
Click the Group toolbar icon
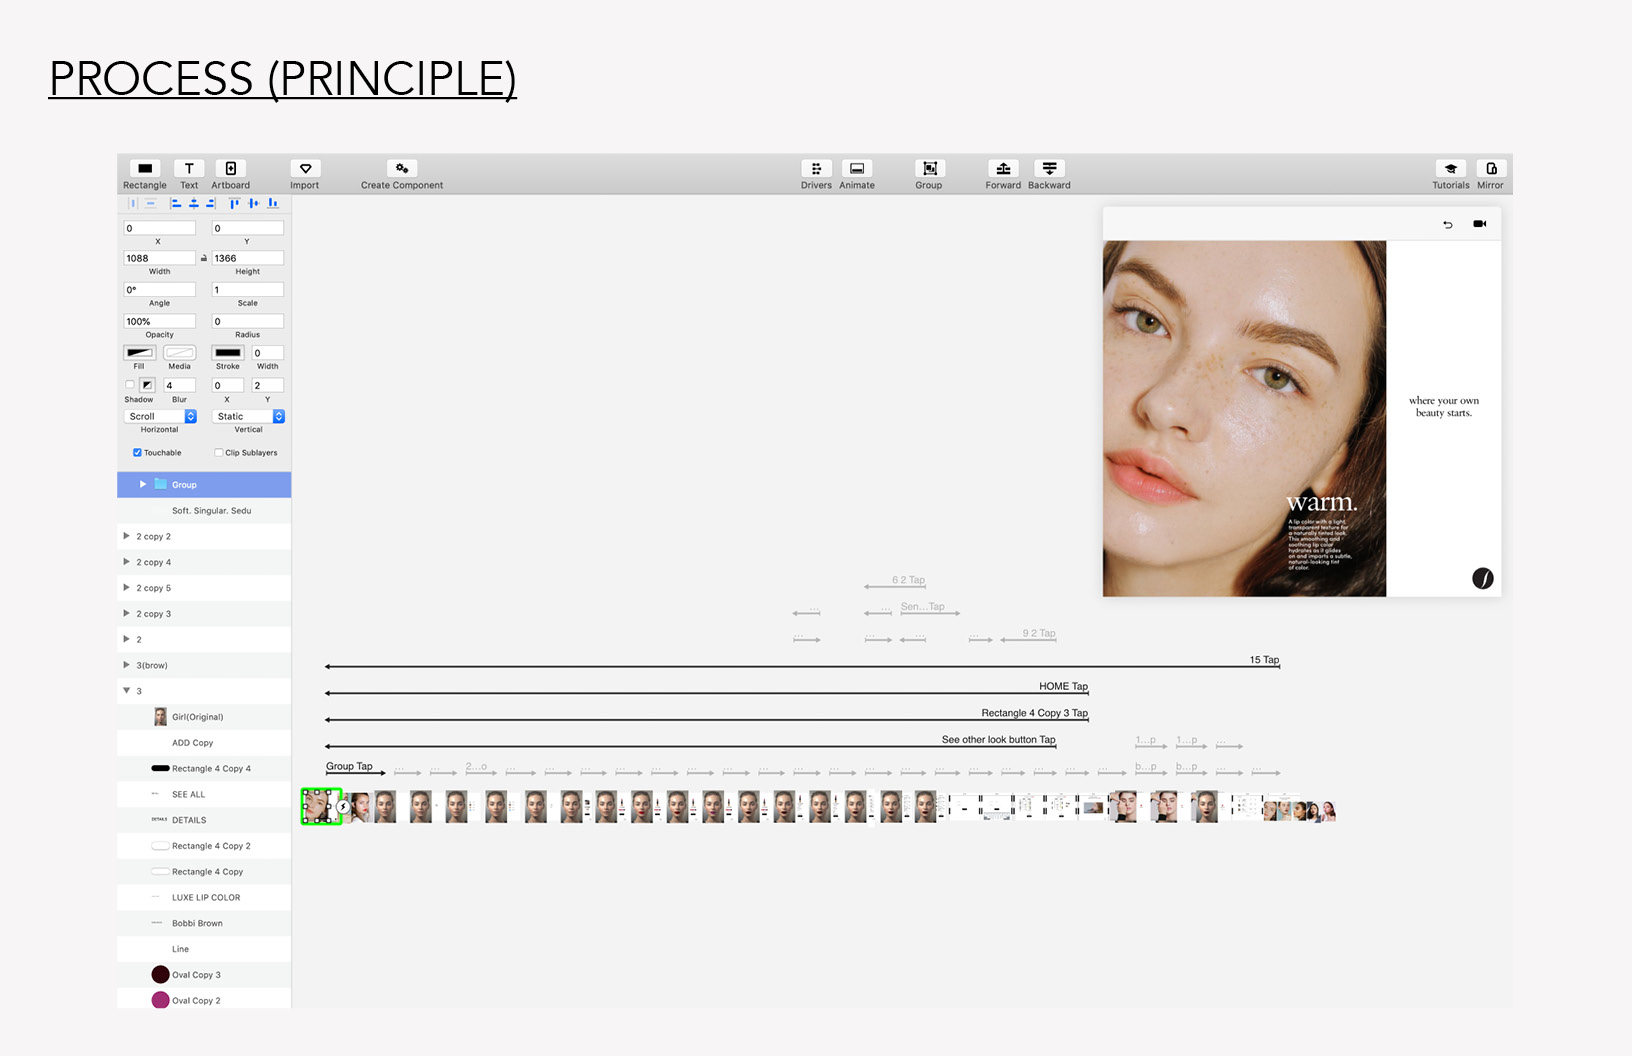(929, 168)
